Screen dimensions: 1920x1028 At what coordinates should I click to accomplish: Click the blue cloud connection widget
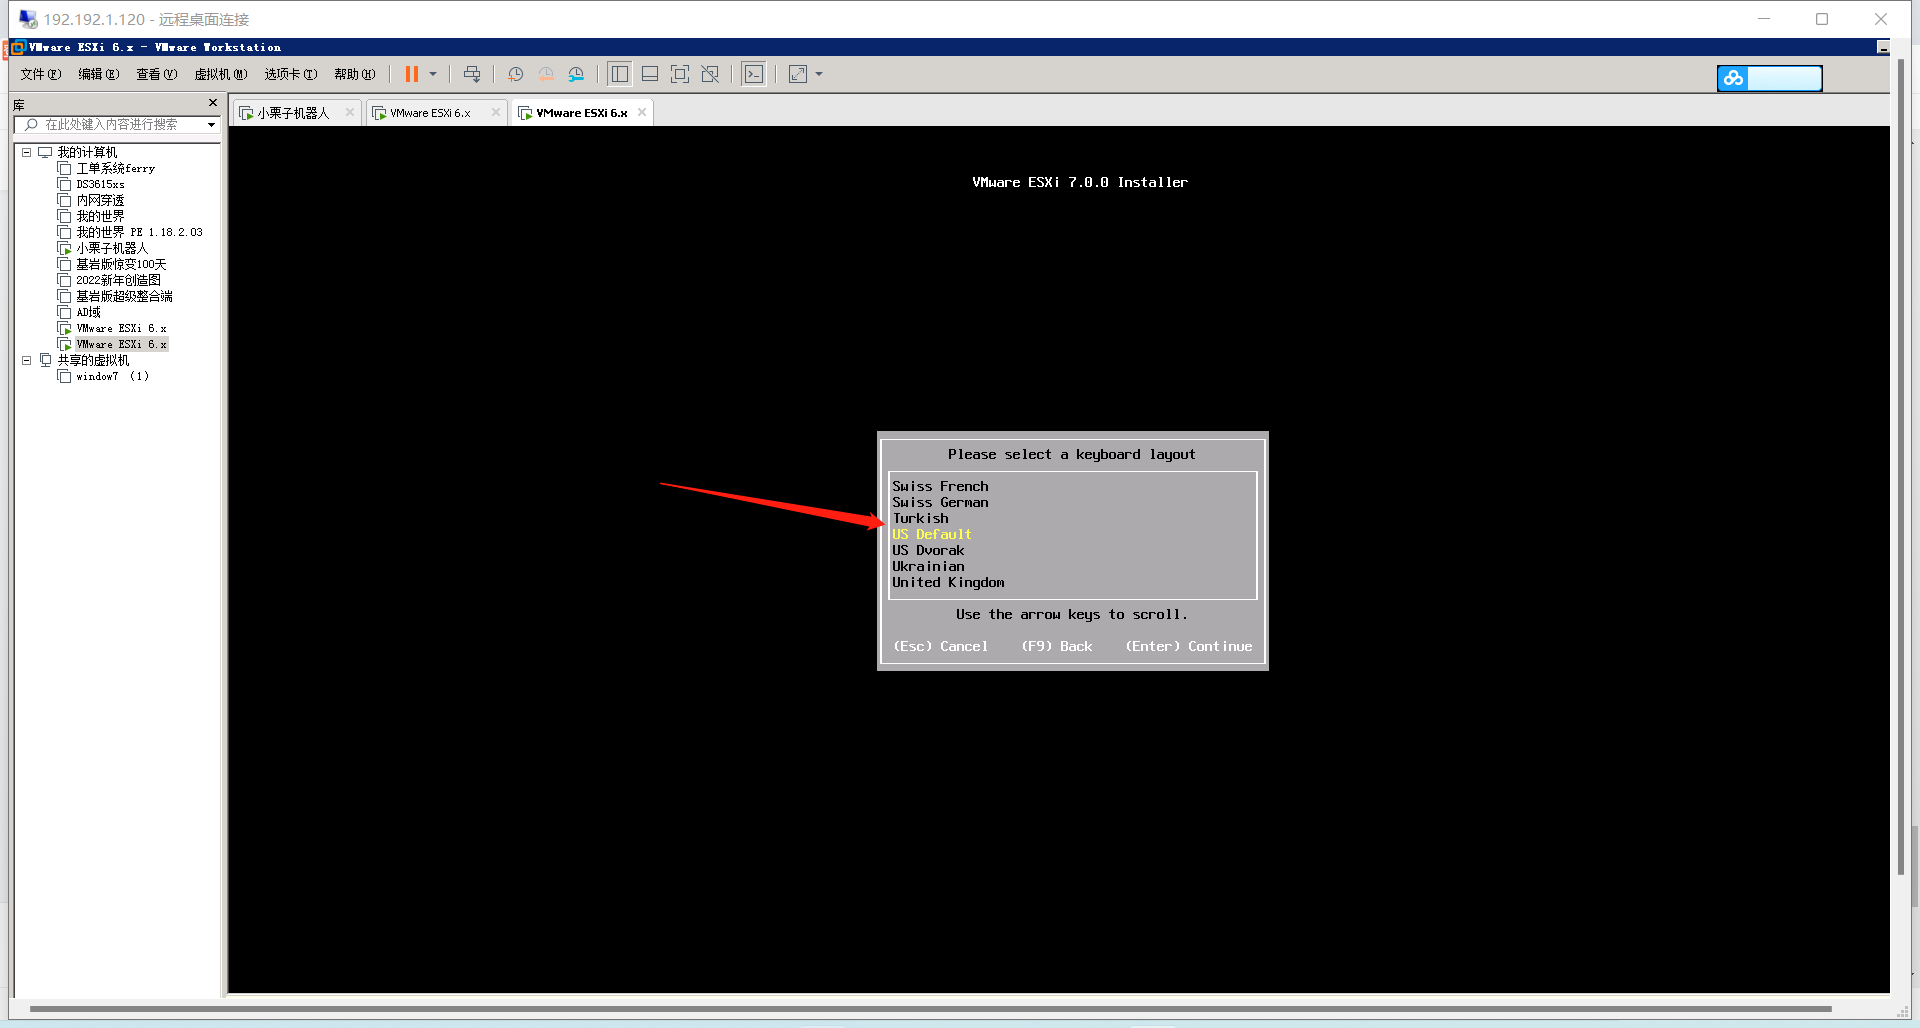1770,78
